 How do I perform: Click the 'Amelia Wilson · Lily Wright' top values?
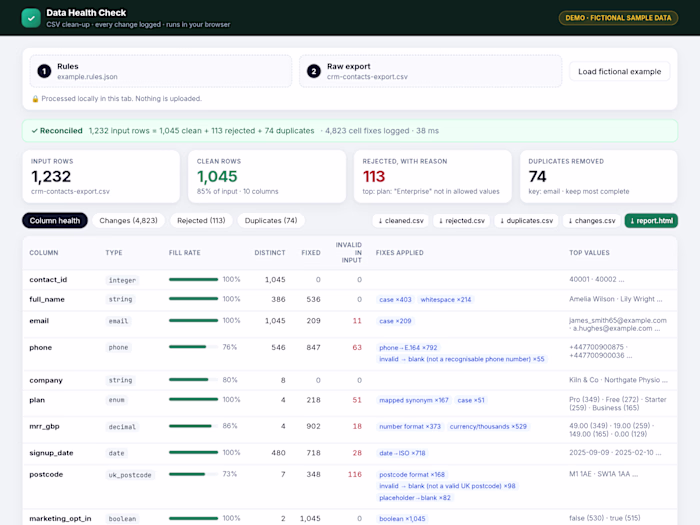click(x=616, y=299)
